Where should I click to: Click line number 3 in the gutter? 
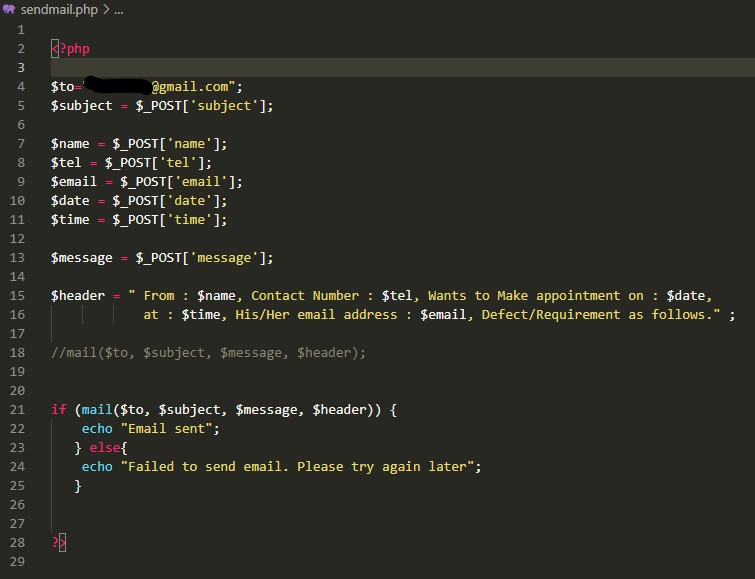[x=21, y=67]
